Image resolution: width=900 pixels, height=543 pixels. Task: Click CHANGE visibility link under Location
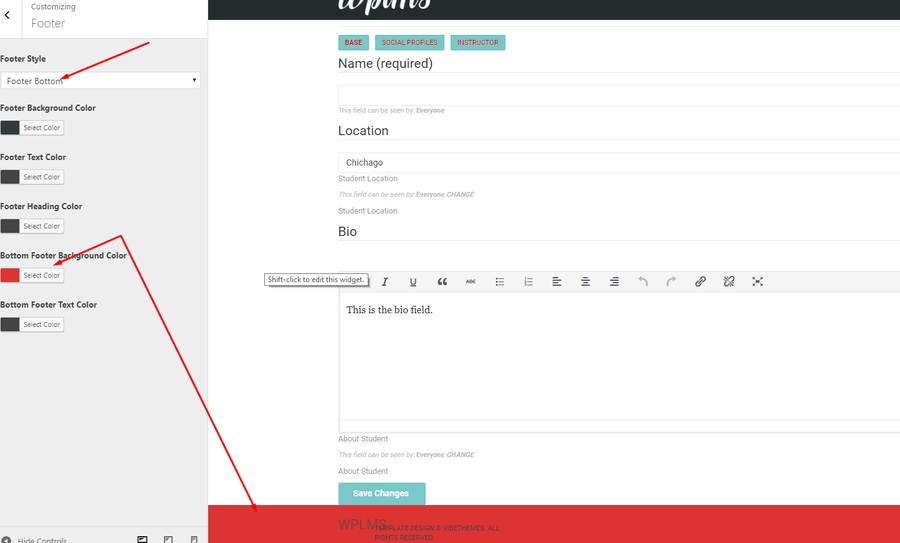pyautogui.click(x=460, y=195)
